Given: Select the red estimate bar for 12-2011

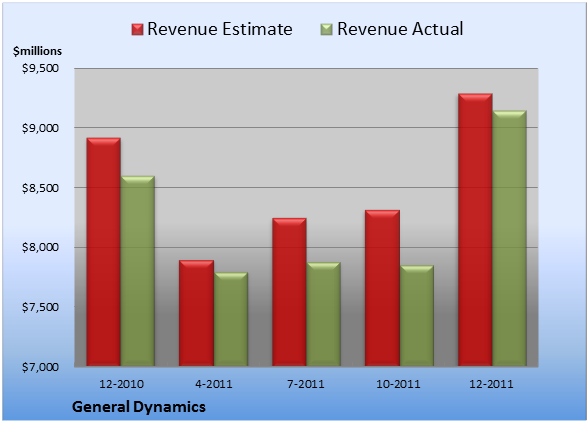Looking at the screenshot, I should (x=475, y=230).
